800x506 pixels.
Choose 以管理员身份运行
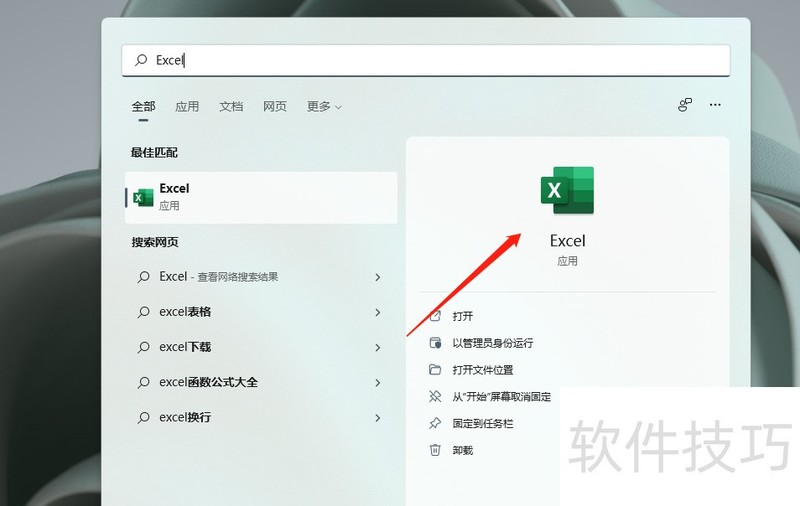pyautogui.click(x=492, y=343)
